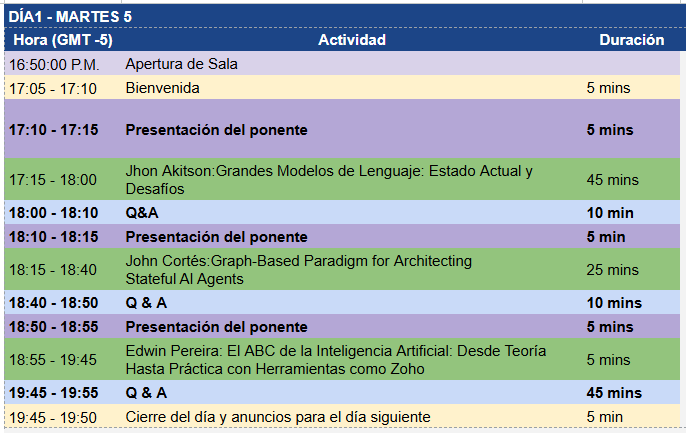Viewport: 686px width, 433px height.
Task: Click the Cierre del día y anuncios cell
Action: (x=352, y=416)
